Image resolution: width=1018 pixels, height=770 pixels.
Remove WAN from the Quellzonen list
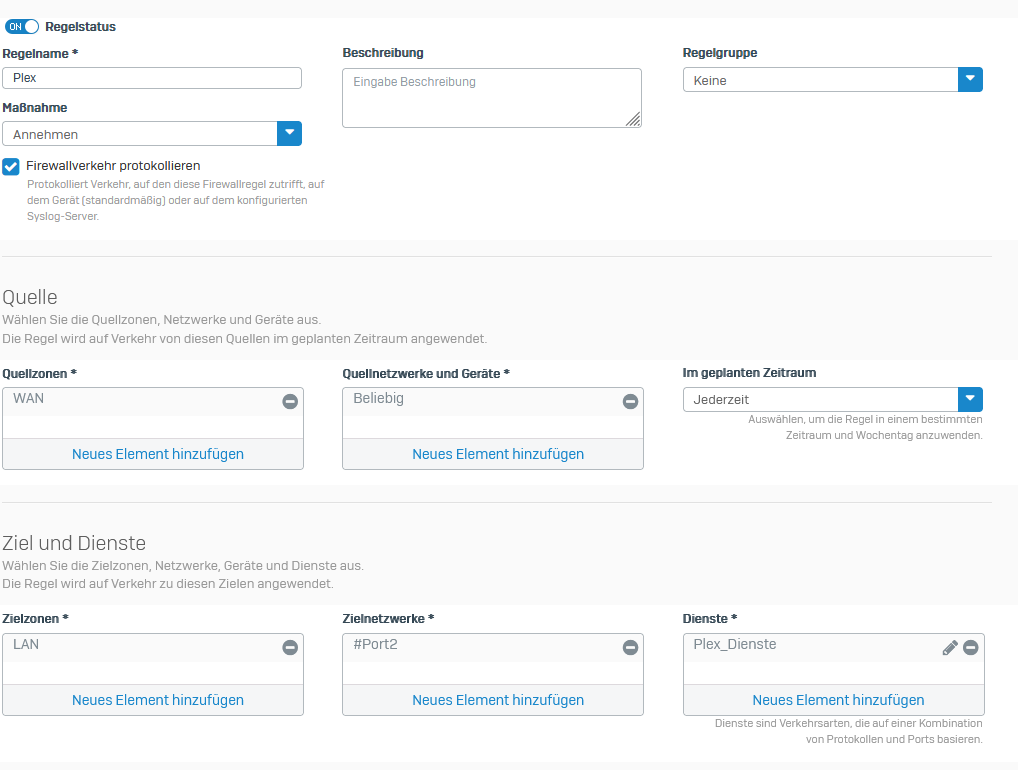(290, 401)
